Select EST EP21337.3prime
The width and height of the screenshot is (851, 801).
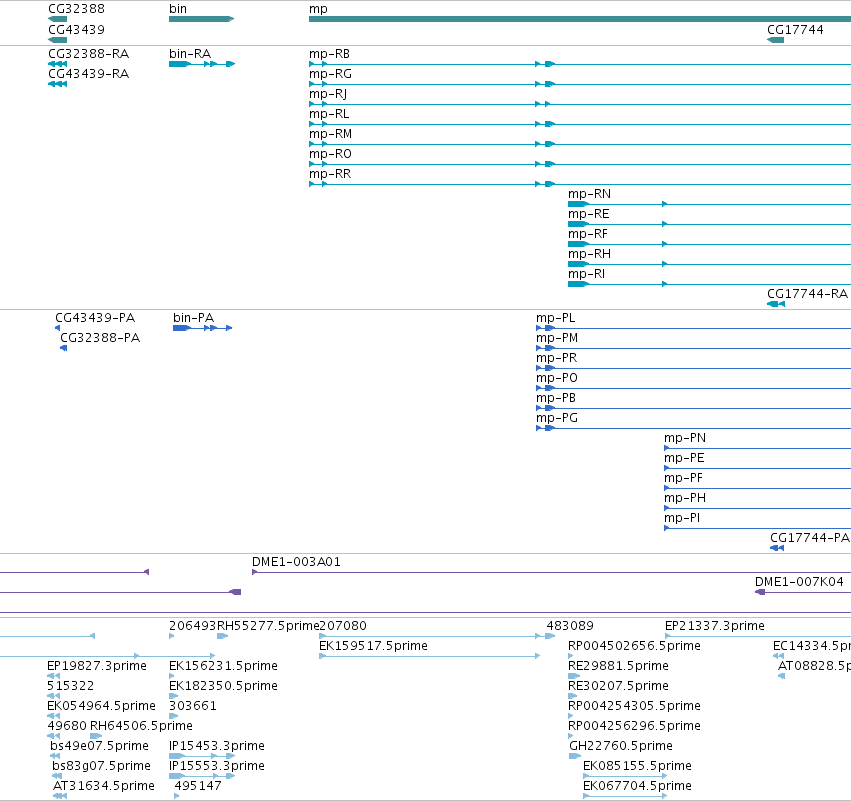coord(715,626)
